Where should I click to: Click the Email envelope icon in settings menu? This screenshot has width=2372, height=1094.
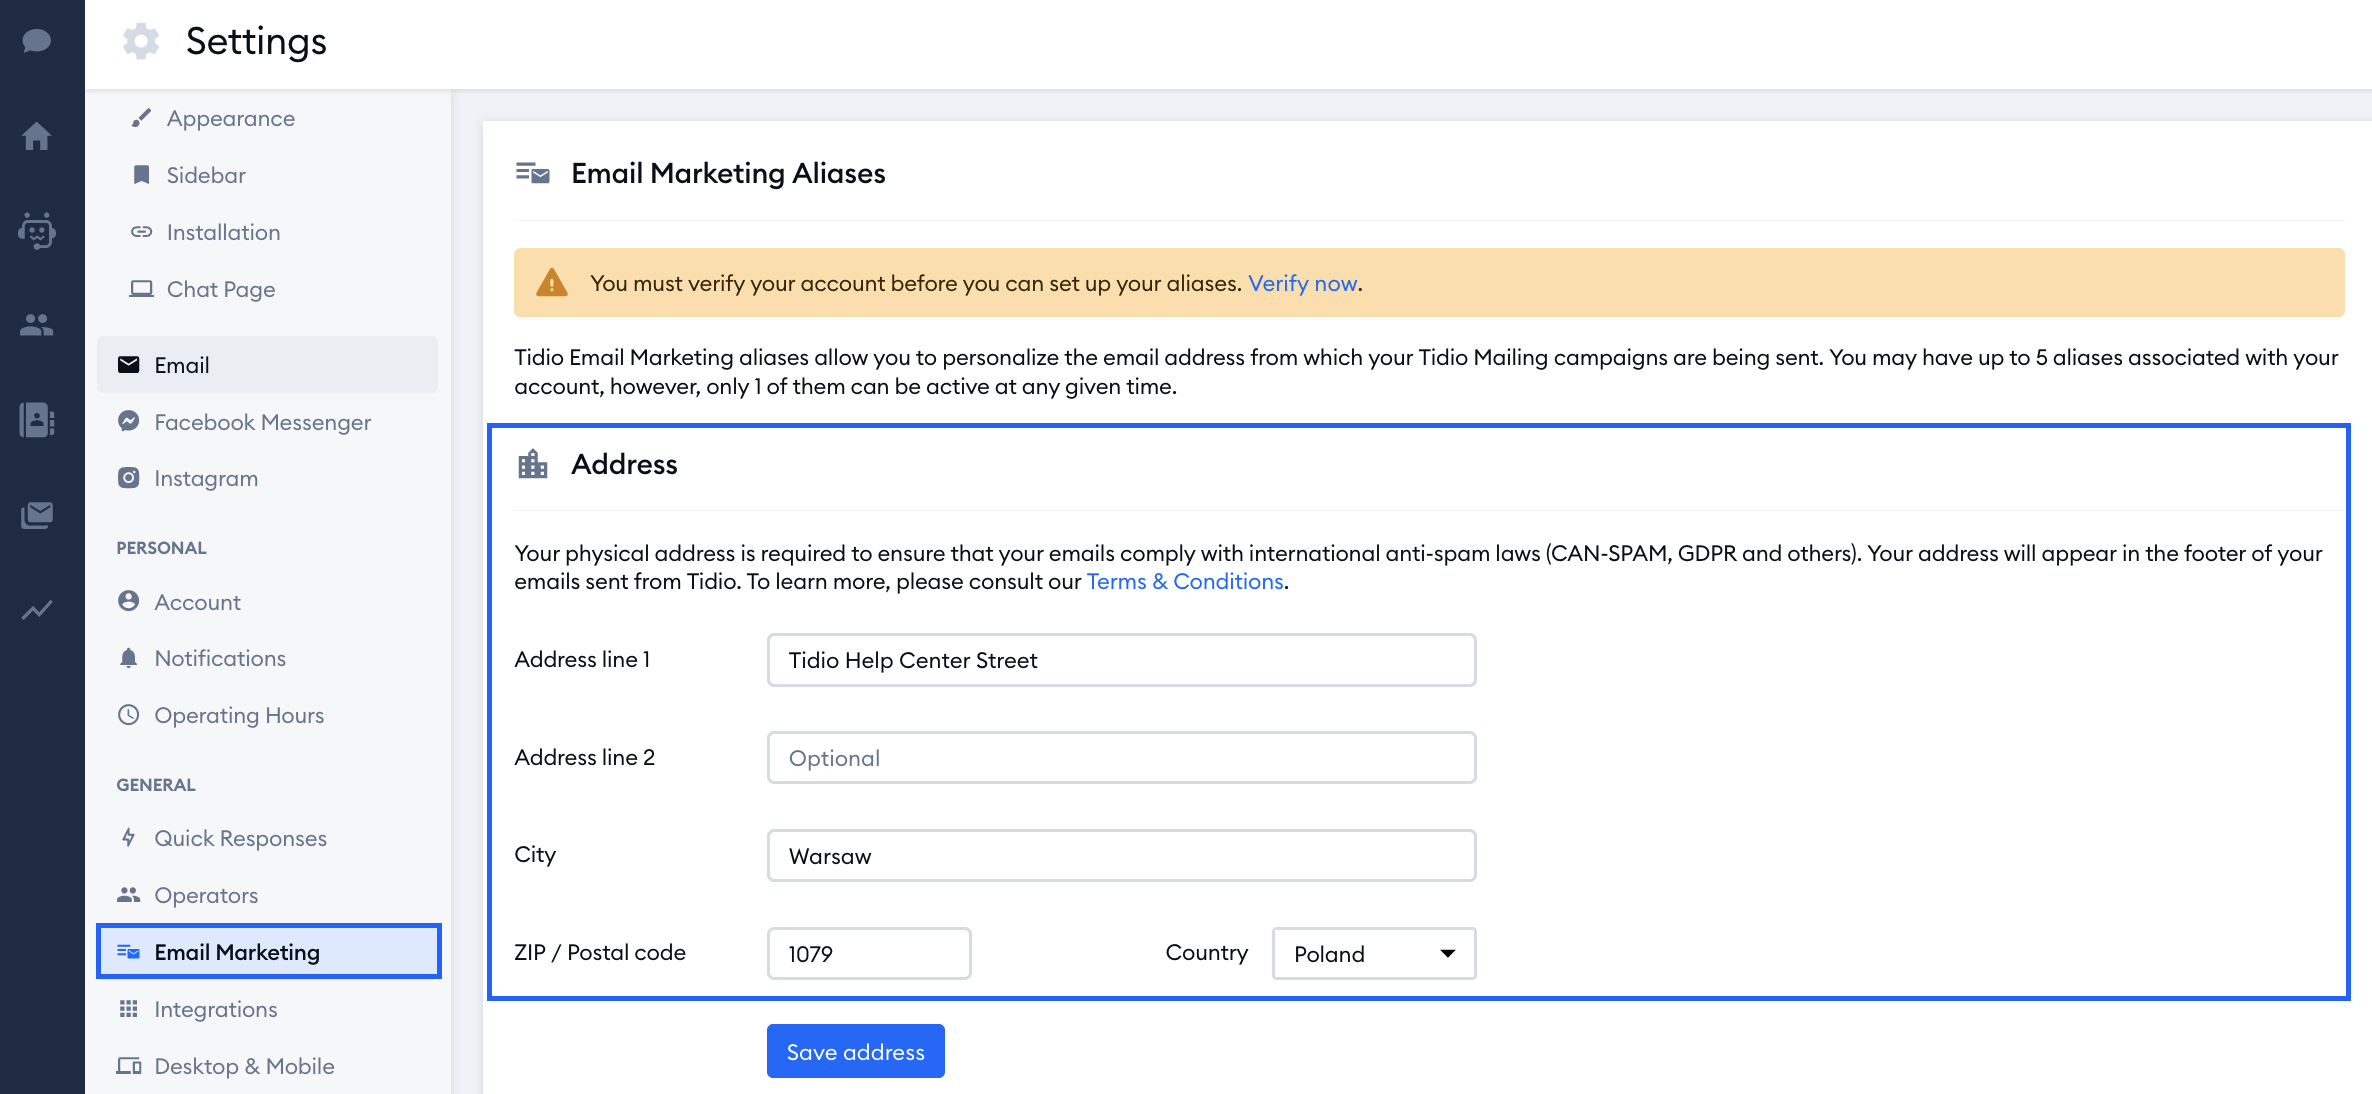coord(129,365)
